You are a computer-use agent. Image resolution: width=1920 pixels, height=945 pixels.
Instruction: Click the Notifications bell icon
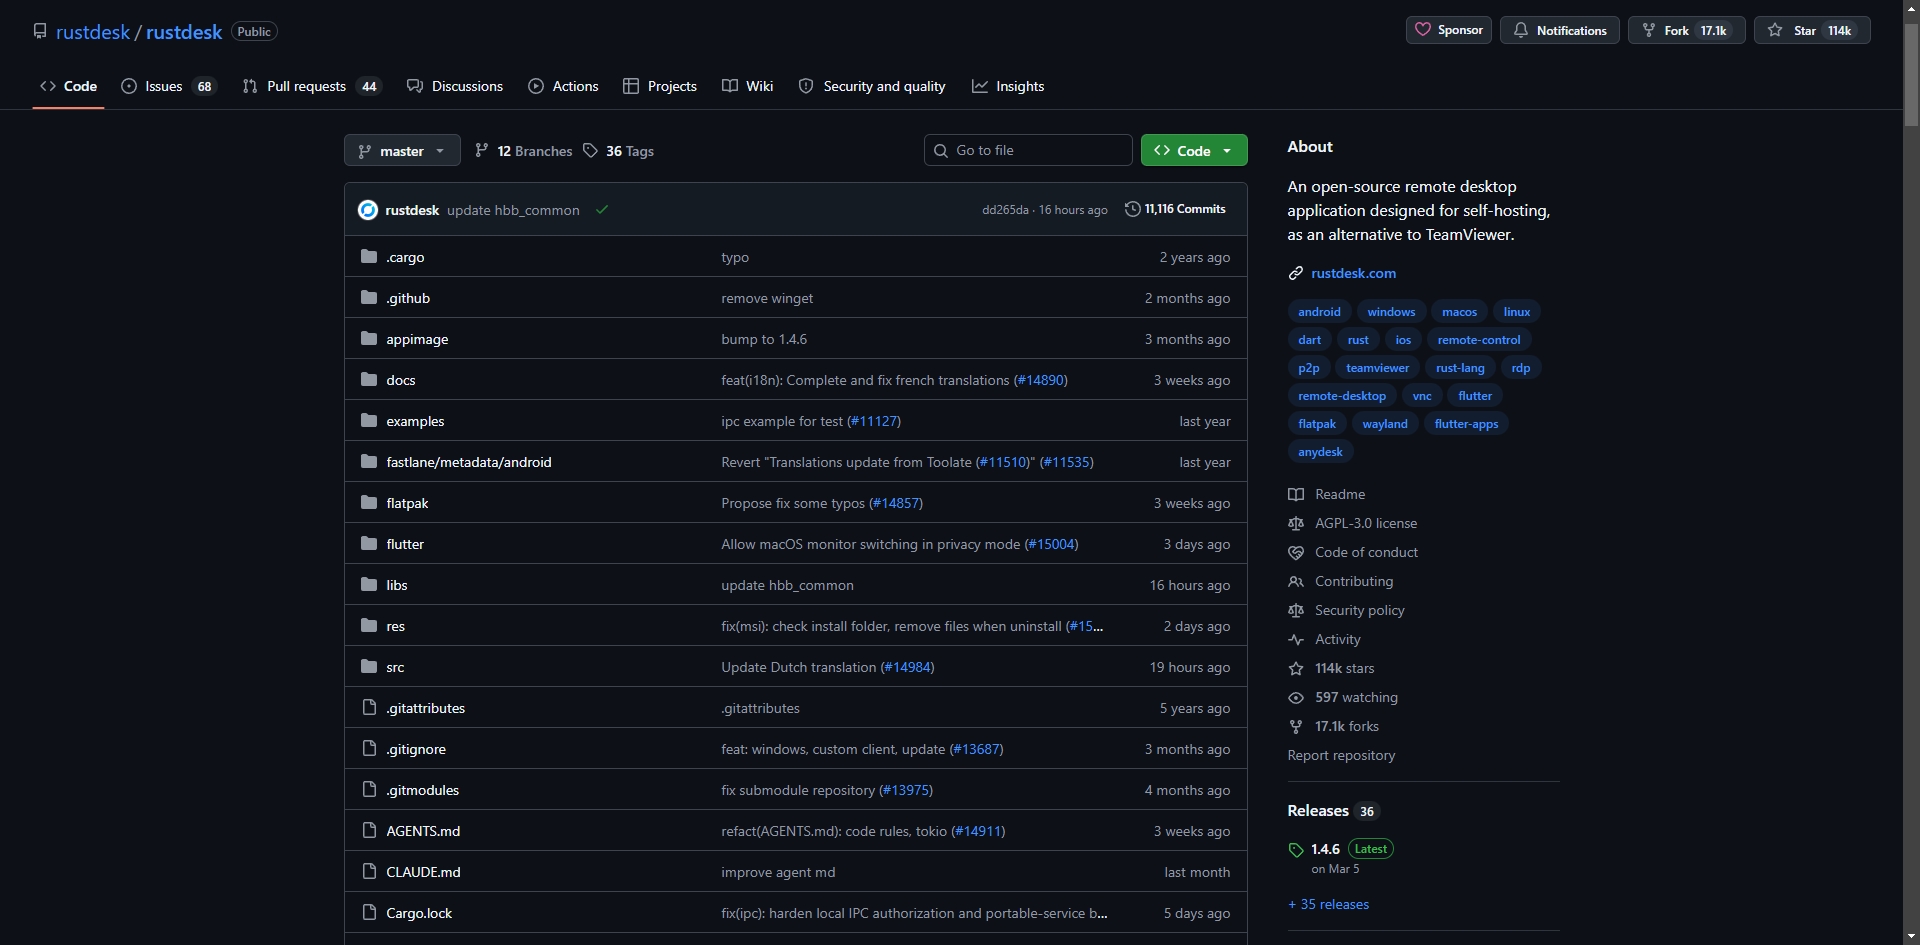(1520, 30)
